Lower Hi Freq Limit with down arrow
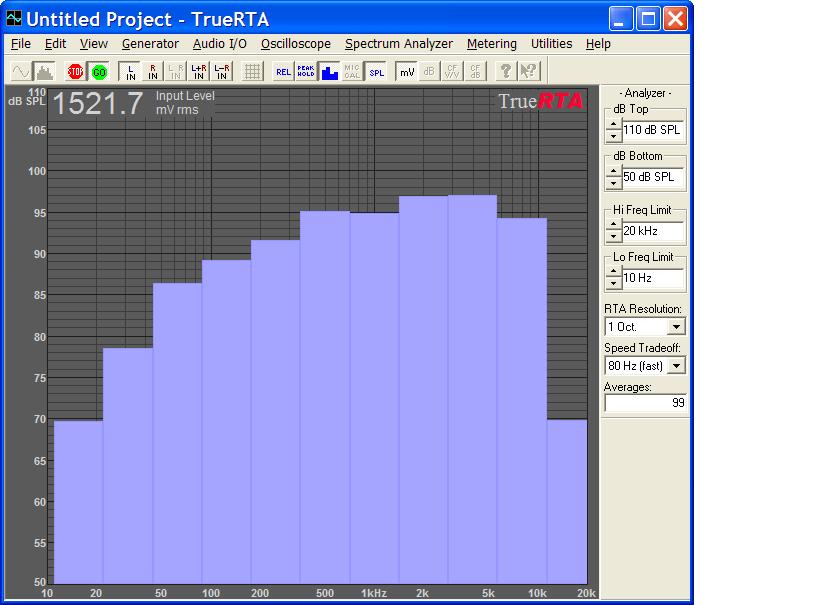840x605 pixels. (x=613, y=237)
